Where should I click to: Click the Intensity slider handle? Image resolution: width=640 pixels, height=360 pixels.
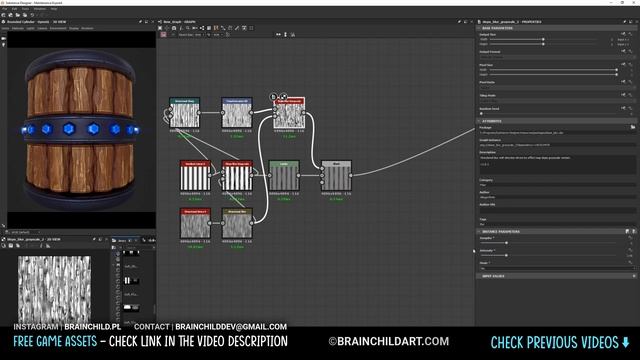(507, 256)
